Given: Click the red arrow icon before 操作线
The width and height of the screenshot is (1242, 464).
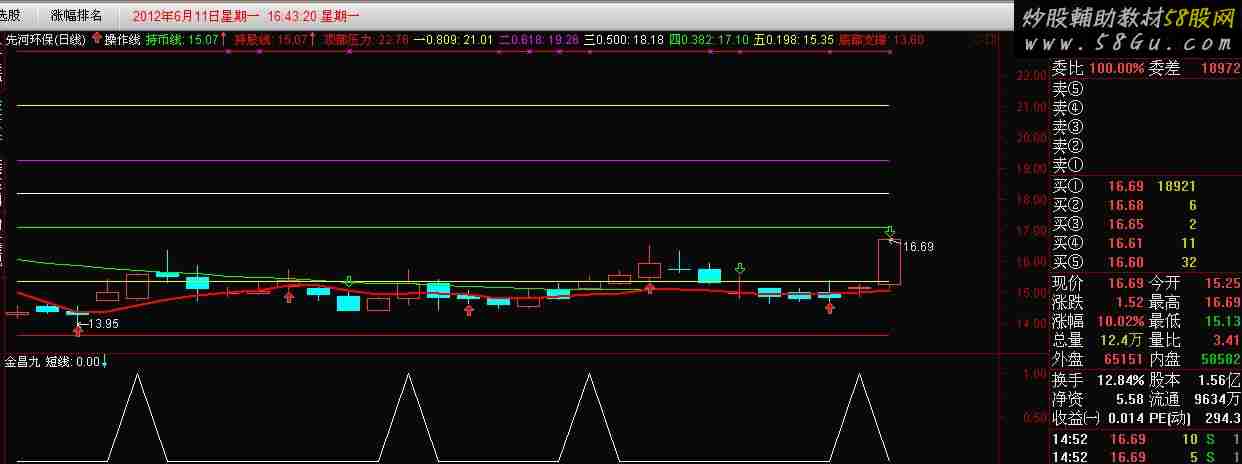Looking at the screenshot, I should pos(96,39).
